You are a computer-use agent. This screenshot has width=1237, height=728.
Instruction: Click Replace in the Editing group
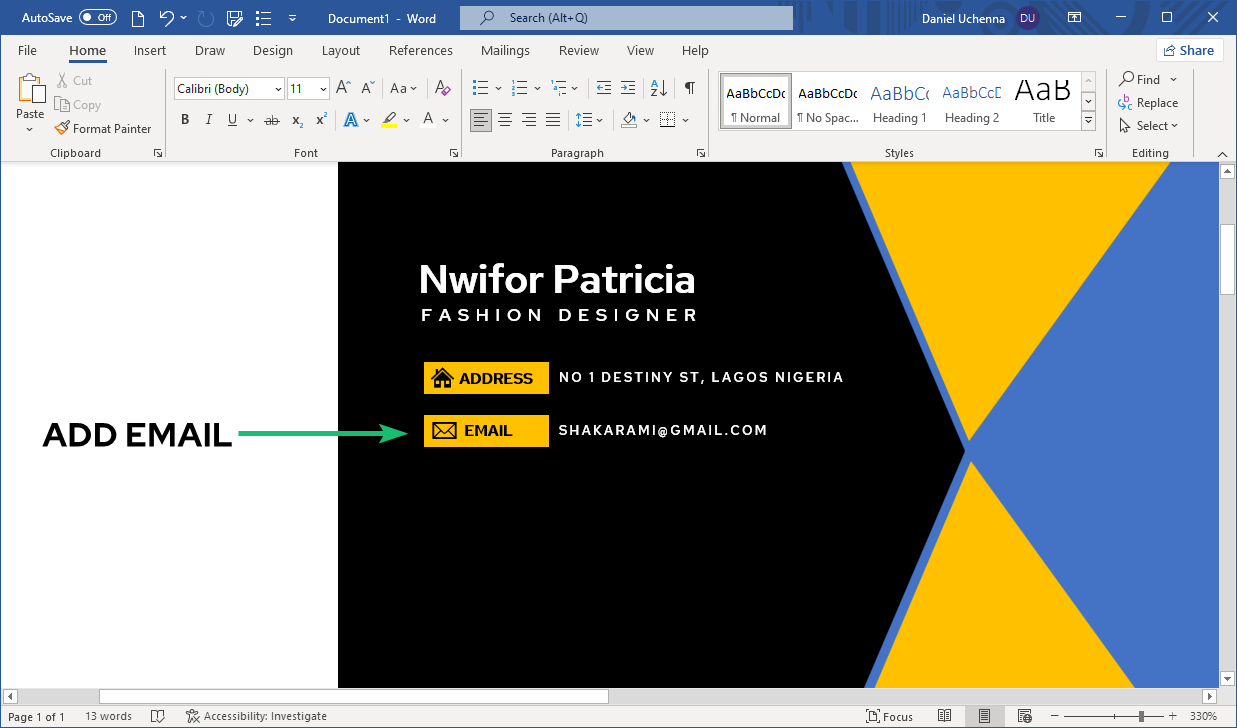[1148, 103]
